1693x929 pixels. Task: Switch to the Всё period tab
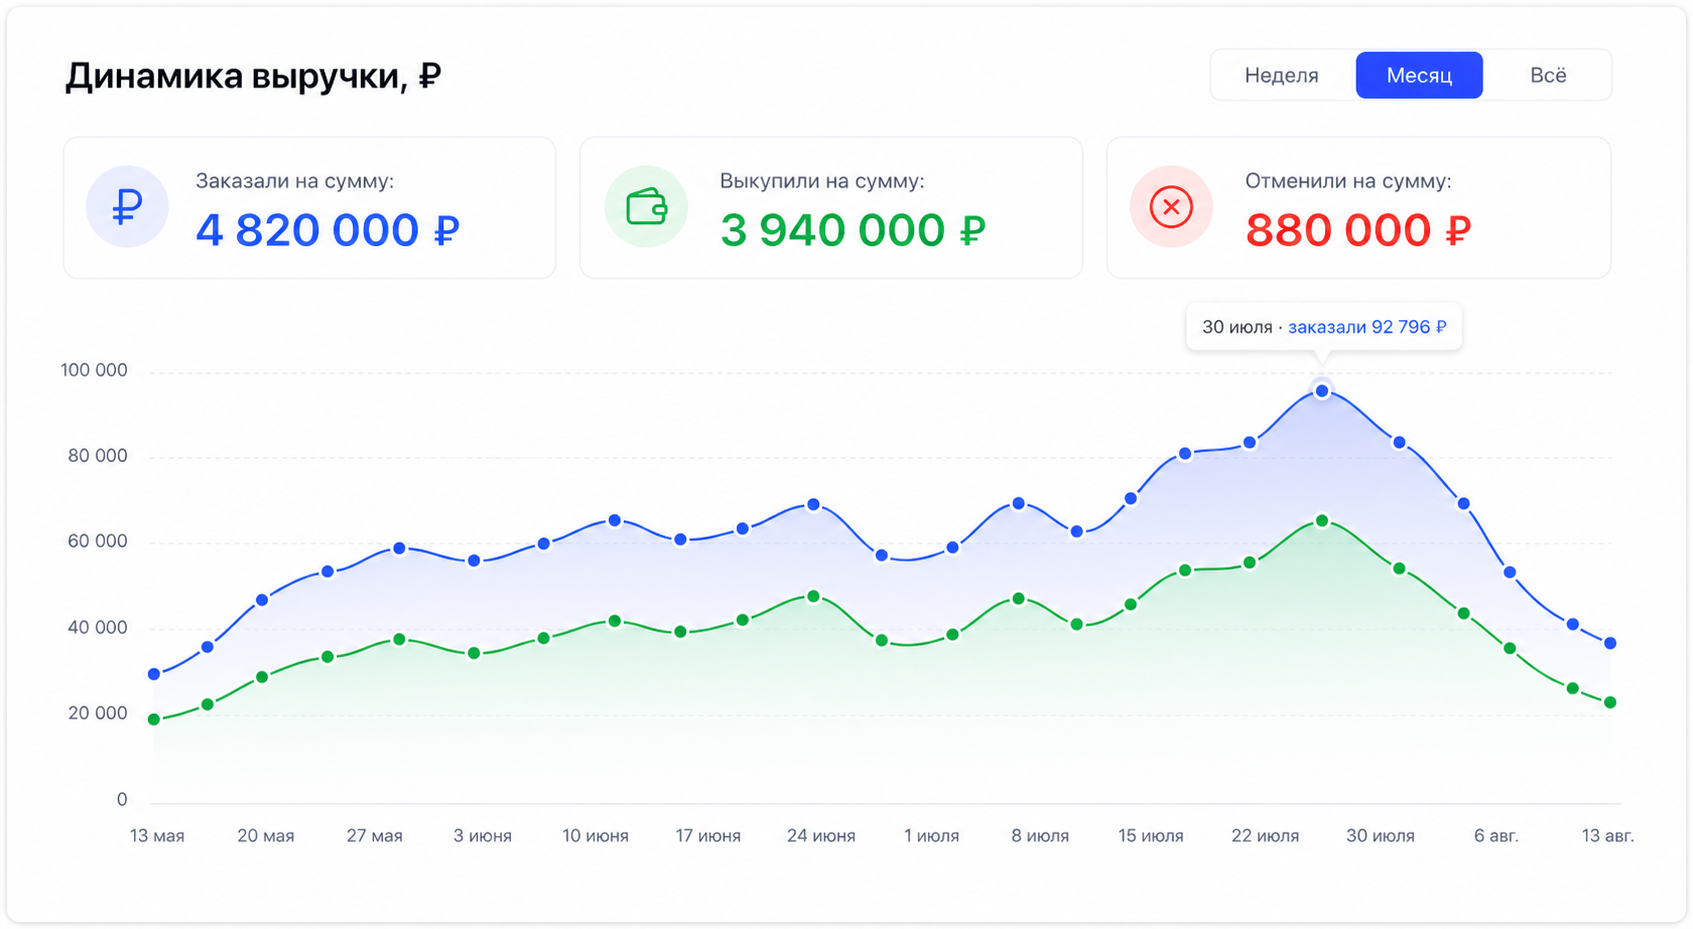1548,75
